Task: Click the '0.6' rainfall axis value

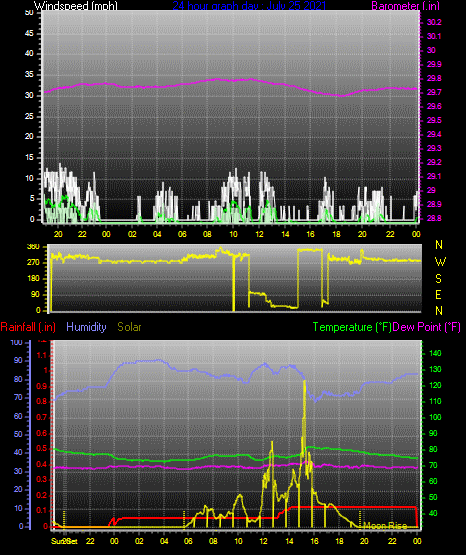Action: tap(42, 433)
